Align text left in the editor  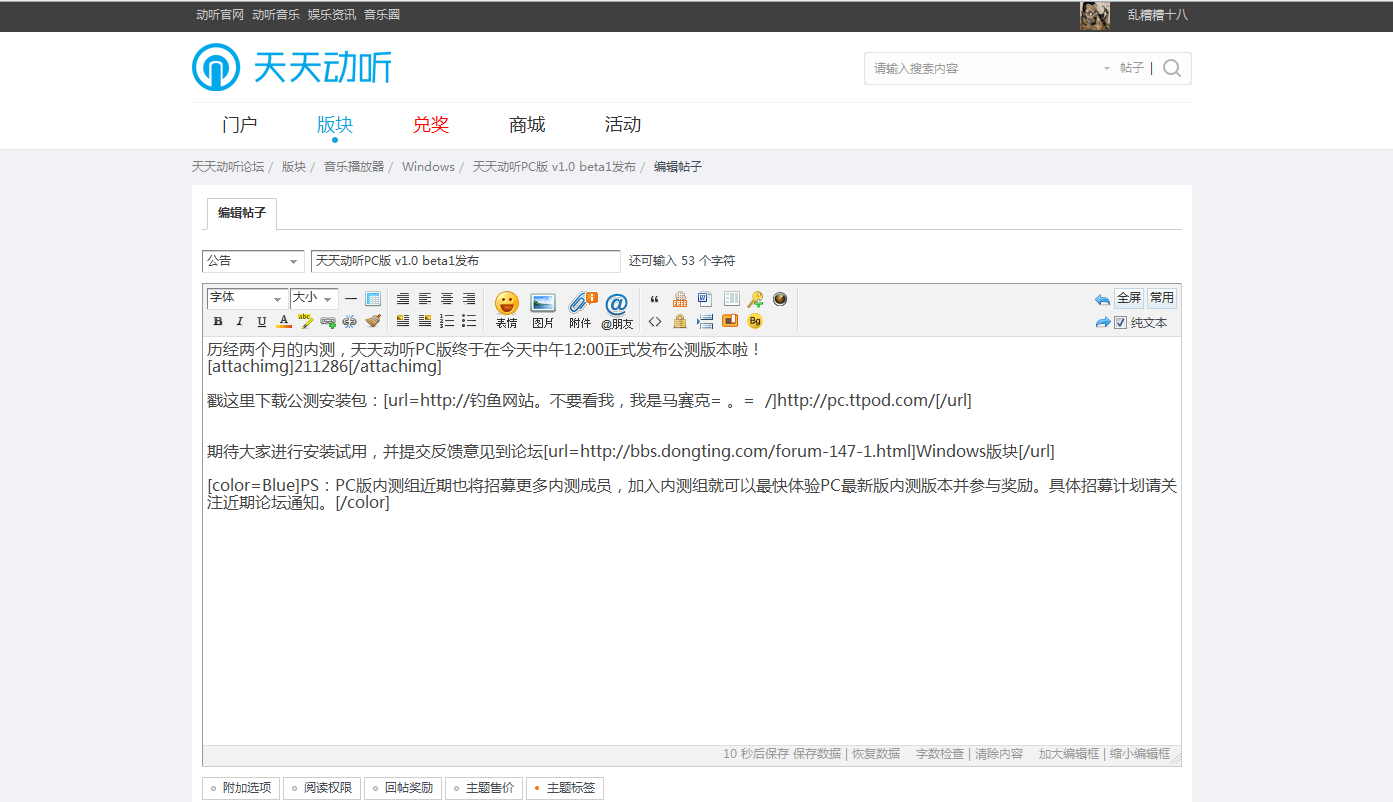pyautogui.click(x=425, y=299)
